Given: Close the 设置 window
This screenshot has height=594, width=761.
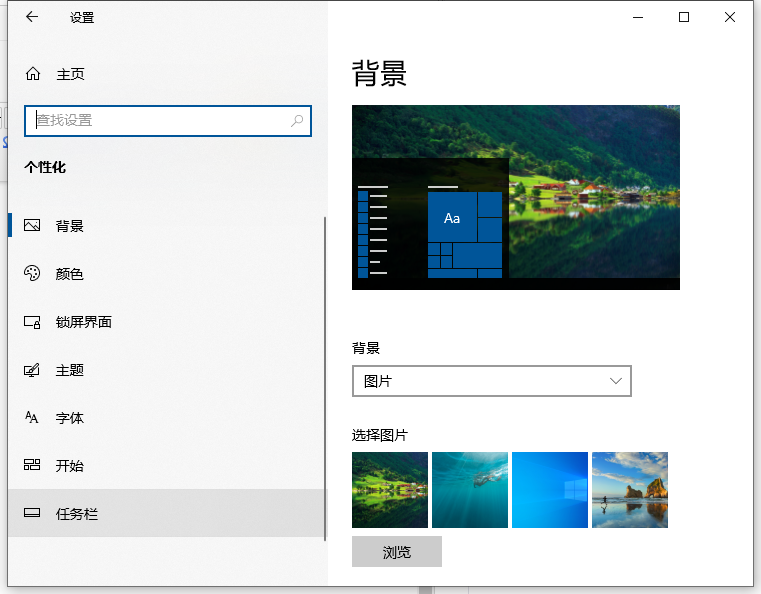Looking at the screenshot, I should [730, 17].
